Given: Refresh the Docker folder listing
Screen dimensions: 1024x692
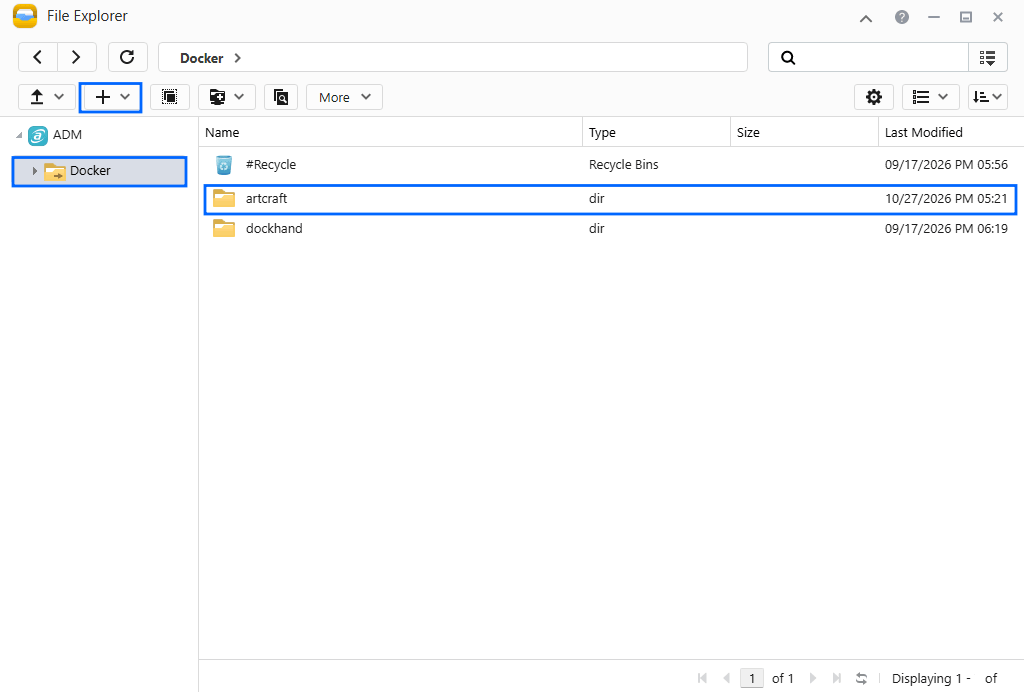Looking at the screenshot, I should 127,57.
